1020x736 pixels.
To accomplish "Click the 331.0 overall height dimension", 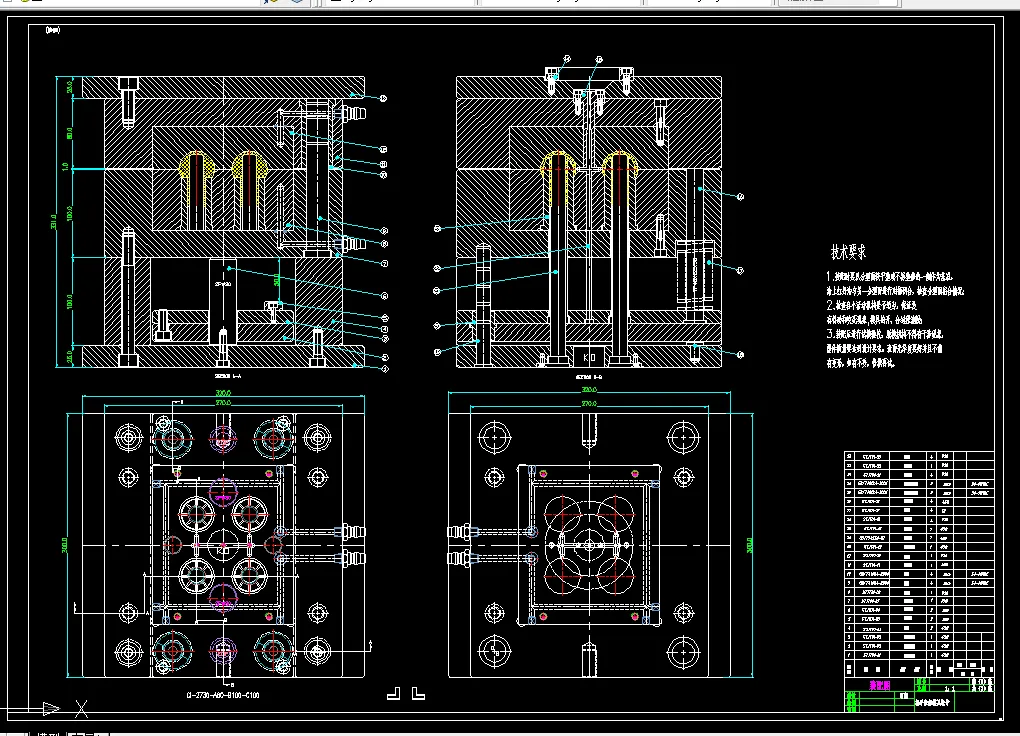I will 53,222.
